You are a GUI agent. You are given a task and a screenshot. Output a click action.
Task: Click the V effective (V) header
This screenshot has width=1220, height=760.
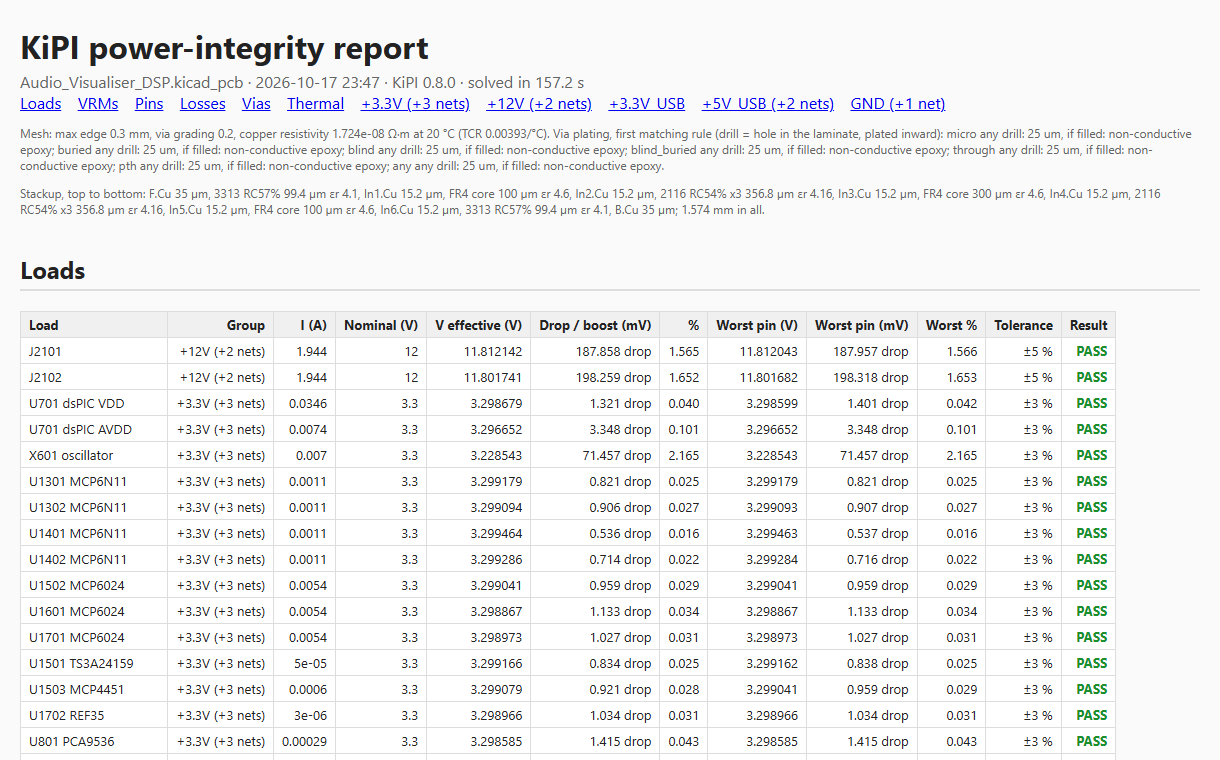point(479,325)
